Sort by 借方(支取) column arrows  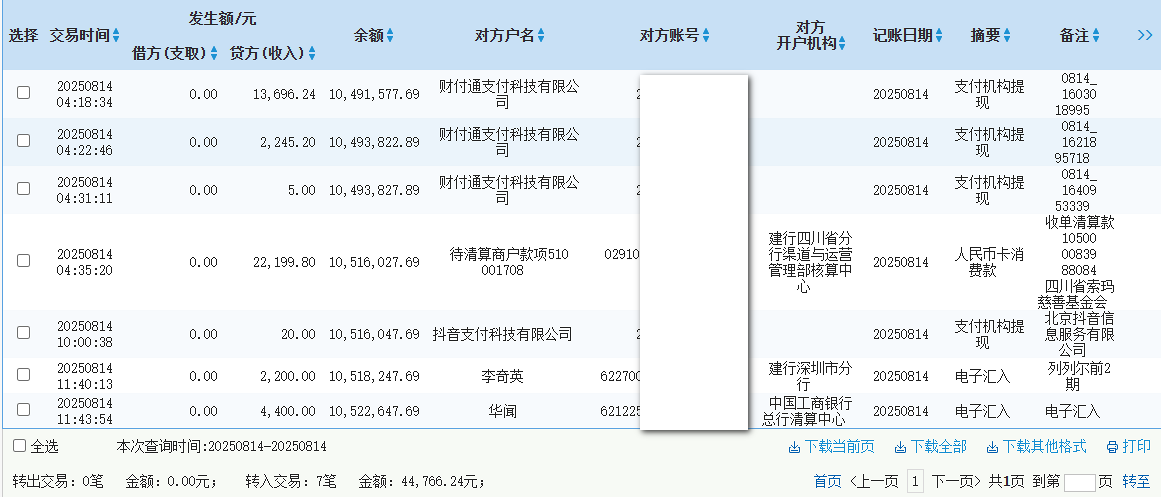(x=214, y=53)
